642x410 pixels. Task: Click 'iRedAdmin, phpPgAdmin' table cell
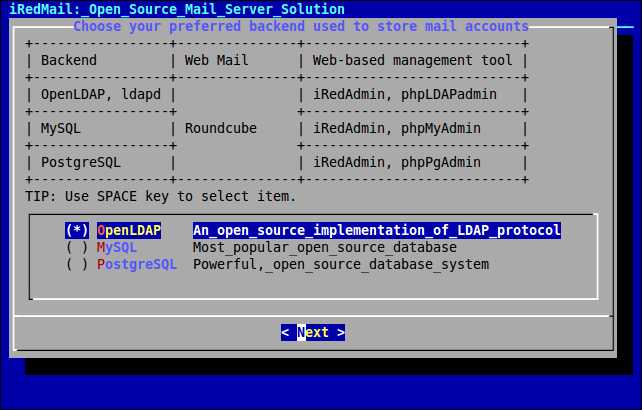coord(397,162)
